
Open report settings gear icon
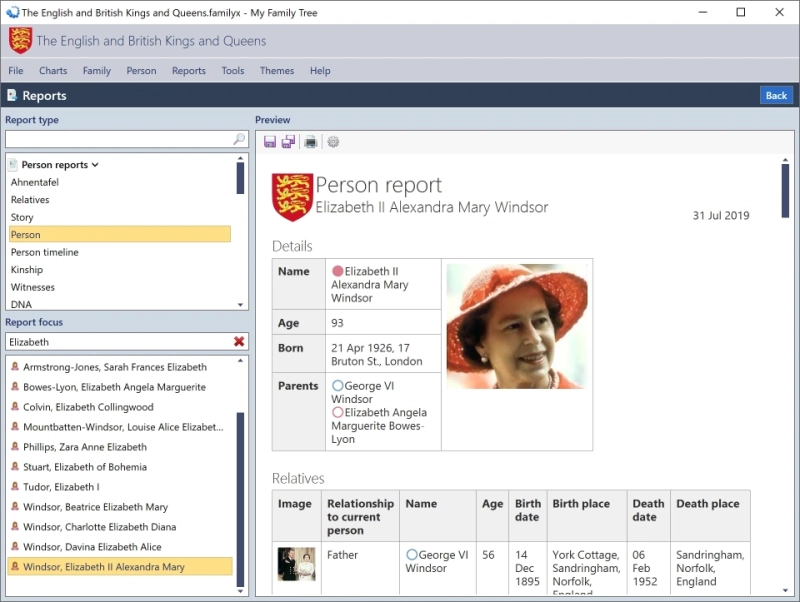(333, 142)
